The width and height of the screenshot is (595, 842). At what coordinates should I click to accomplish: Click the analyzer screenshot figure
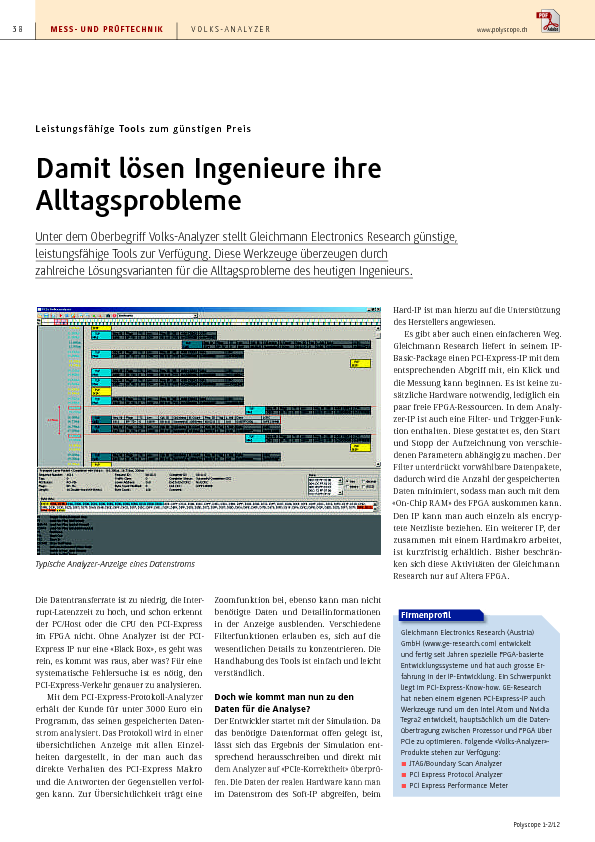[208, 431]
